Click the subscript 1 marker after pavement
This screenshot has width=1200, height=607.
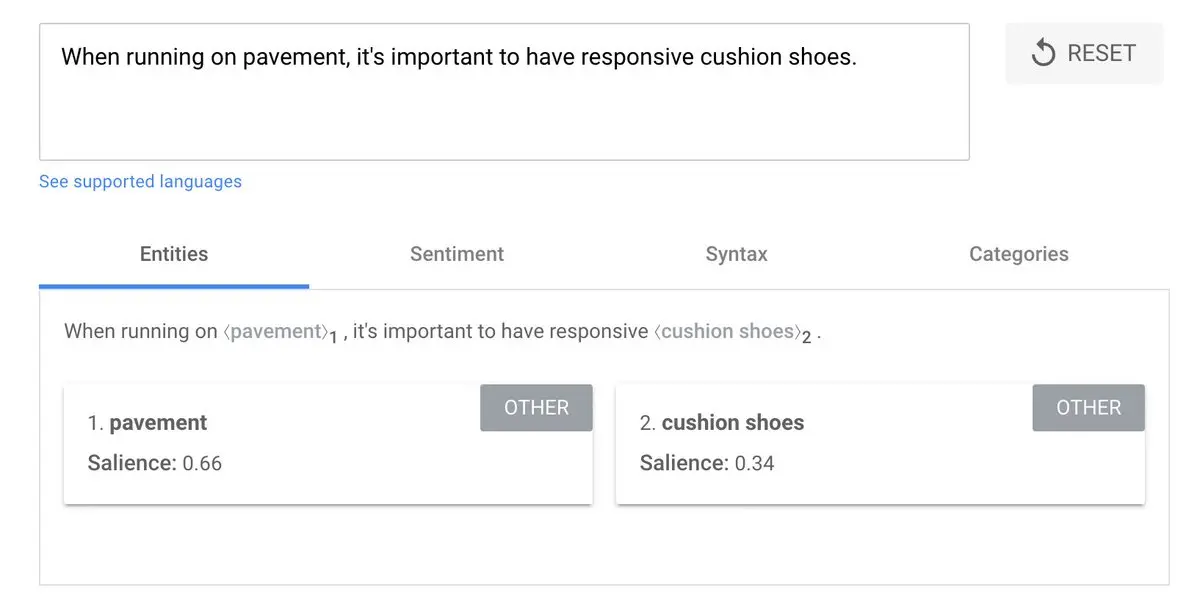333,339
